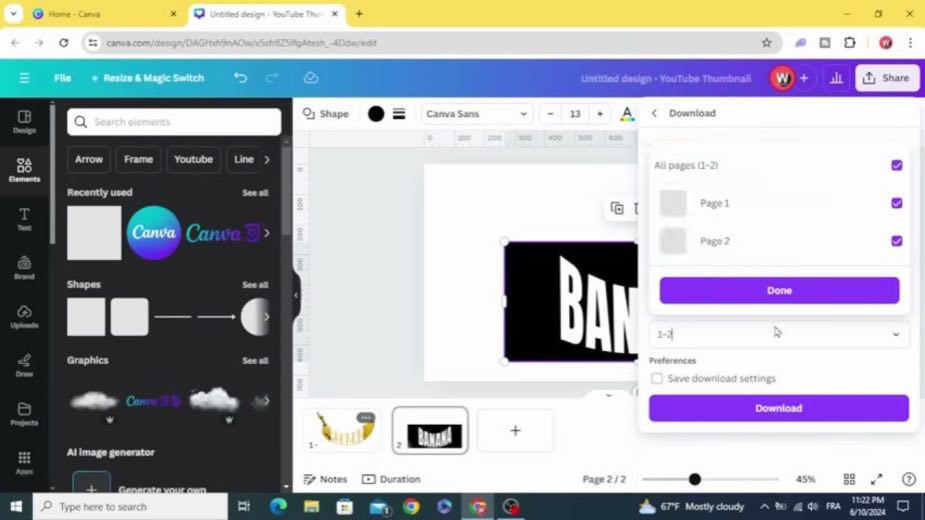Image resolution: width=925 pixels, height=520 pixels.
Task: Open Windows Start menu
Action: tap(16, 506)
